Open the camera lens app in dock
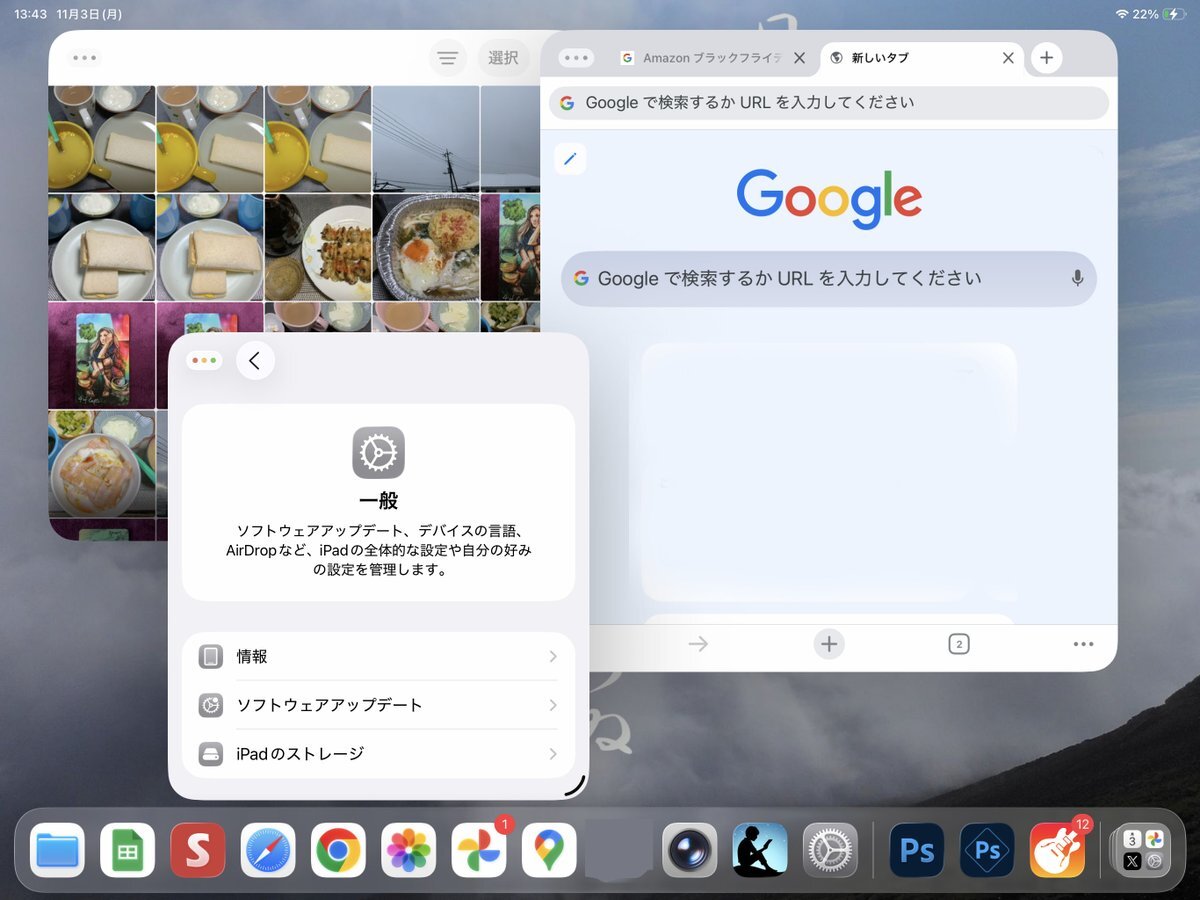The width and height of the screenshot is (1200, 900). pos(690,850)
